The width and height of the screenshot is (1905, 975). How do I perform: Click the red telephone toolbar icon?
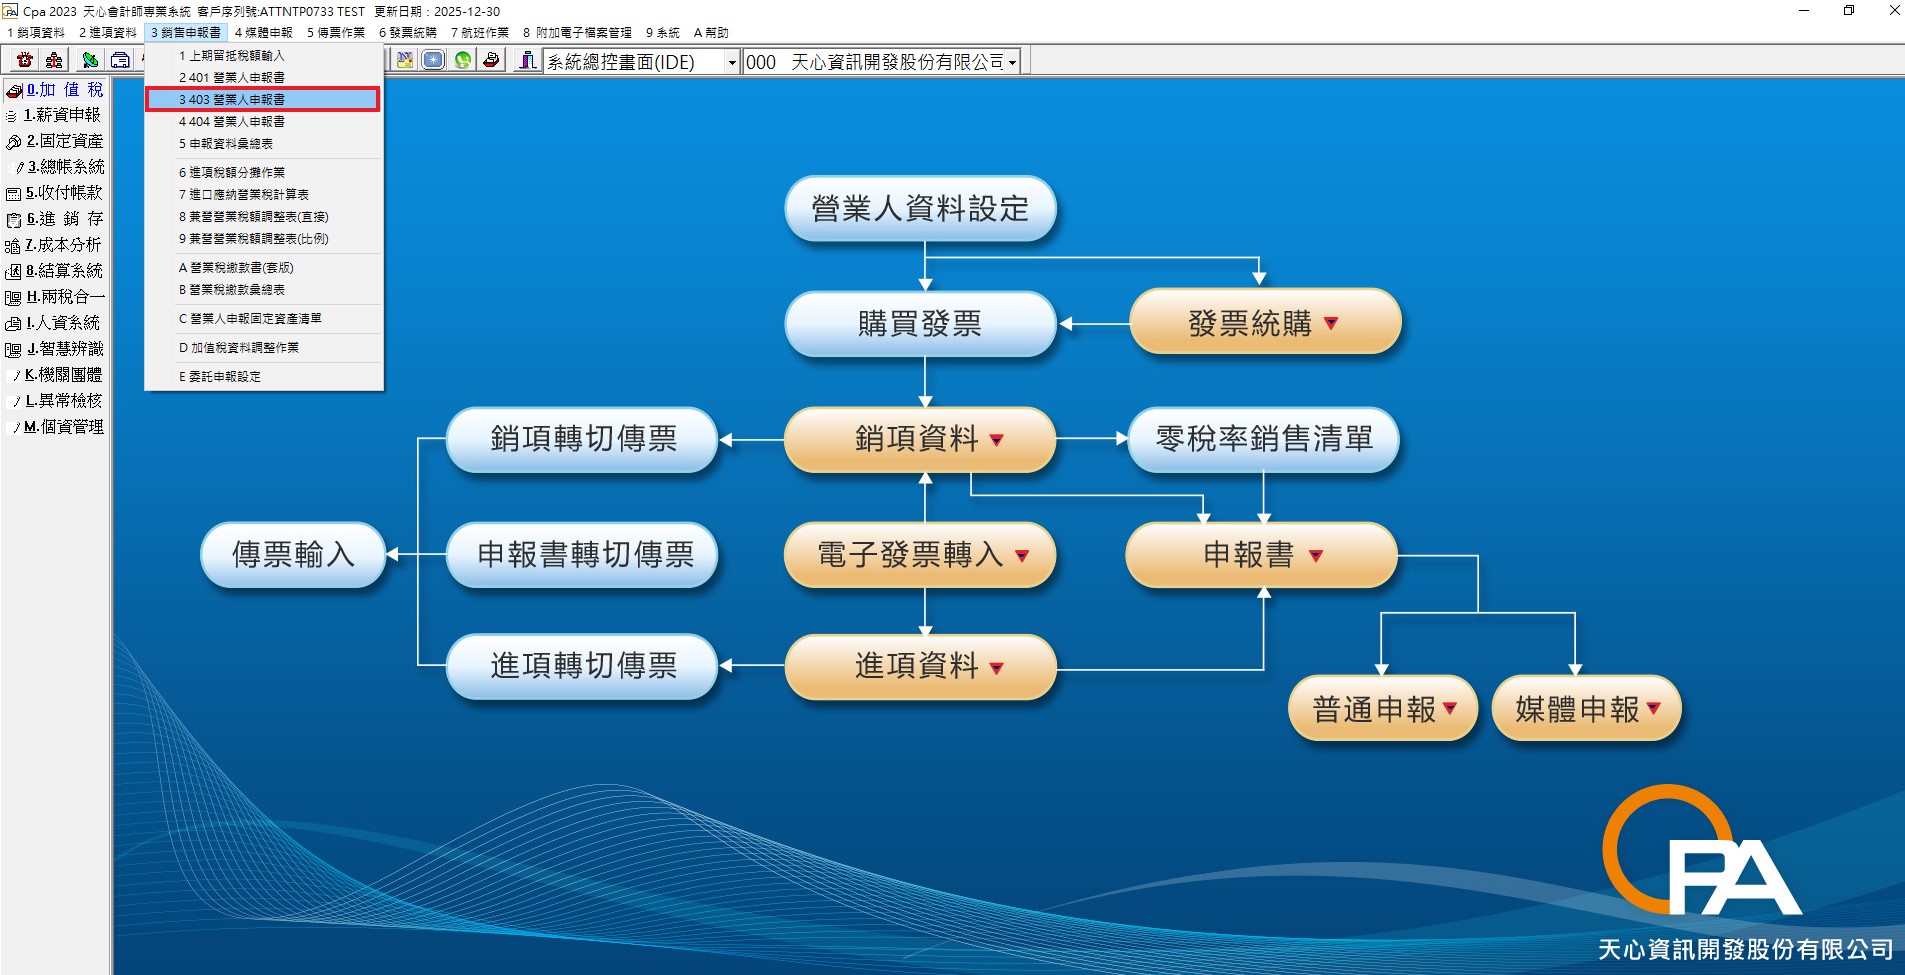coord(25,61)
